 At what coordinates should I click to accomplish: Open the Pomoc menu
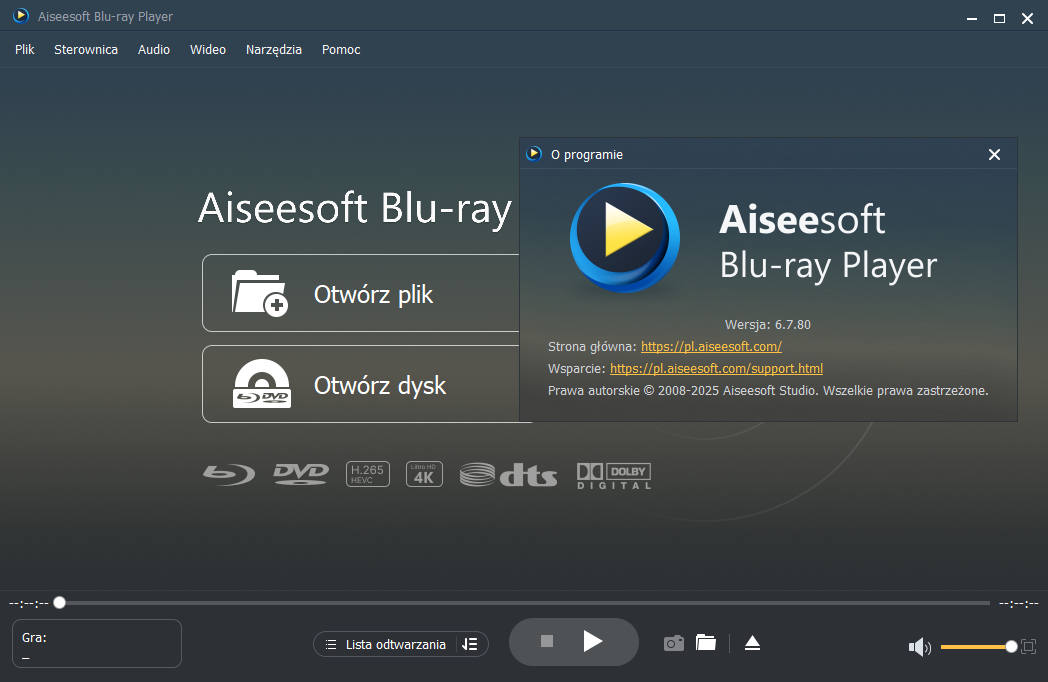point(341,49)
